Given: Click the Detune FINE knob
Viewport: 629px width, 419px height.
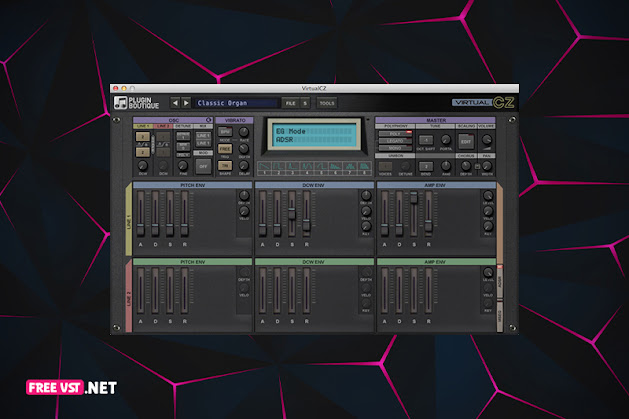Looking at the screenshot, I should pos(183,166).
